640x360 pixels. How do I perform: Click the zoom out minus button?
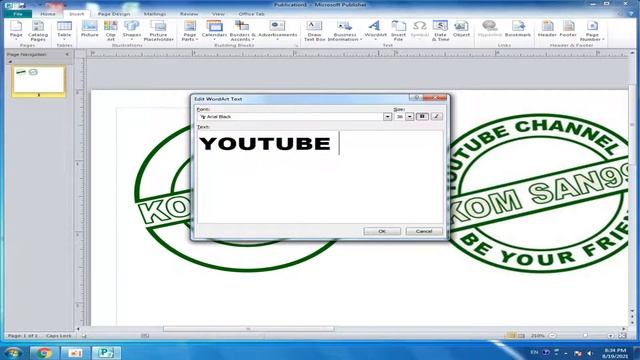pos(553,336)
